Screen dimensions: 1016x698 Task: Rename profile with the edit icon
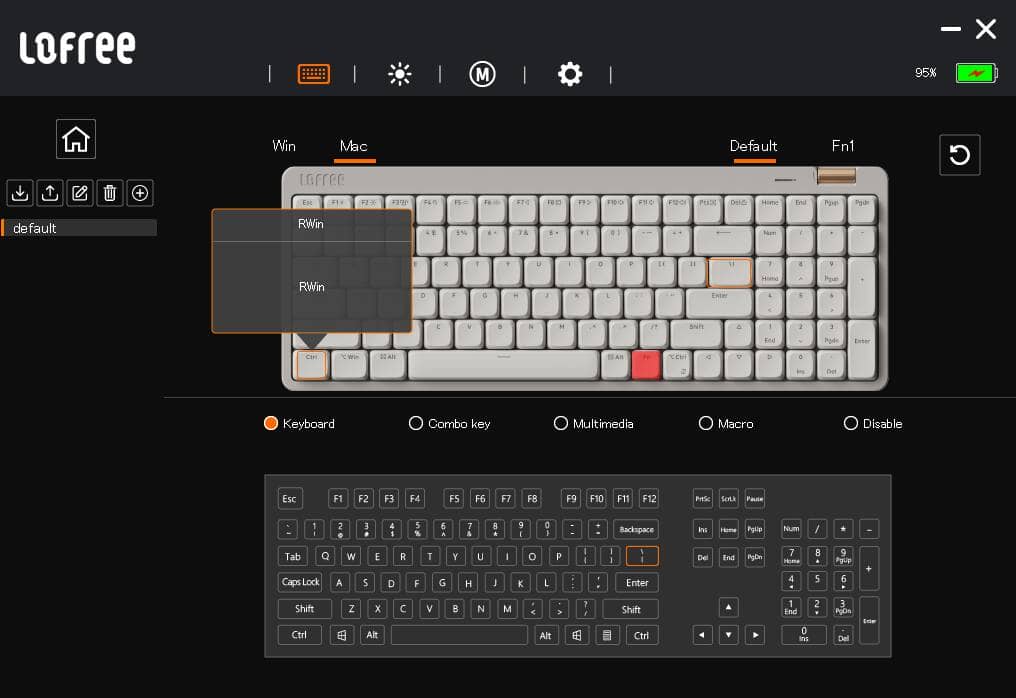[x=80, y=193]
